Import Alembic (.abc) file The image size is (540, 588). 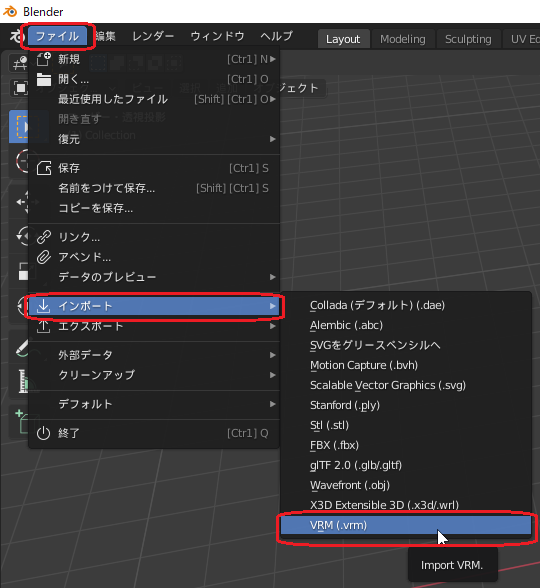(406, 325)
